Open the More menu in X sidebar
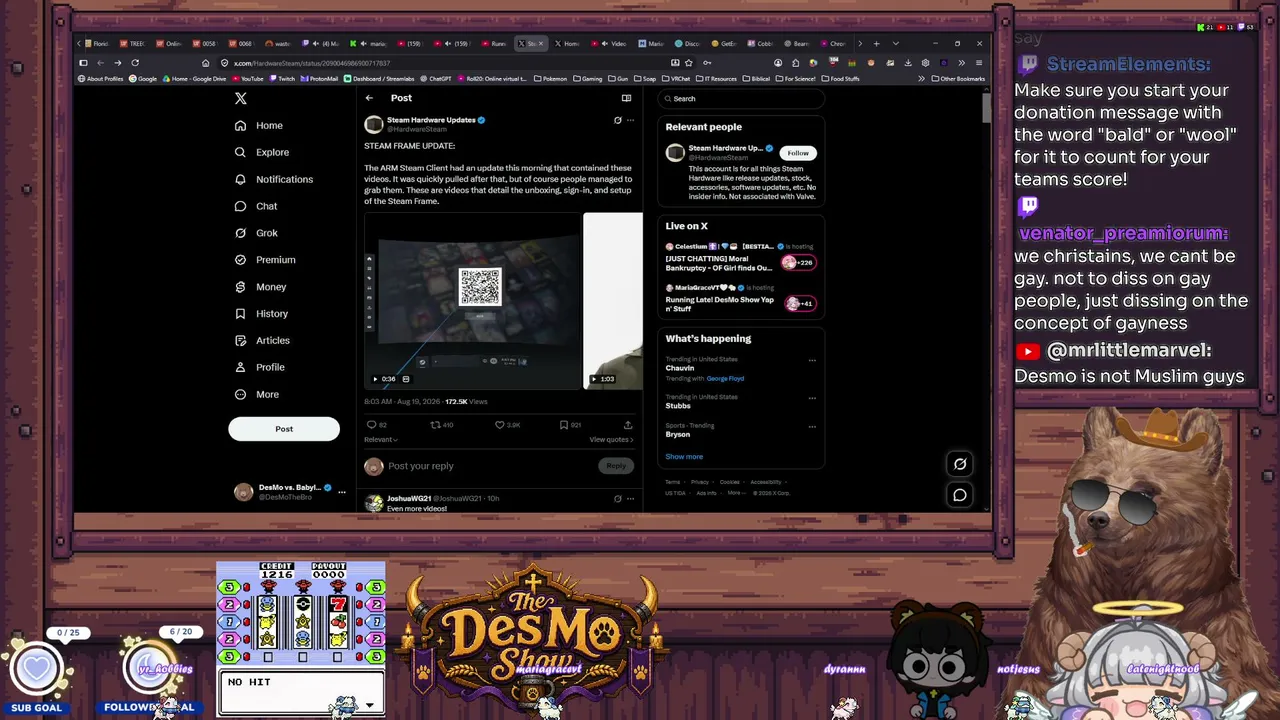1280x720 pixels. point(257,394)
